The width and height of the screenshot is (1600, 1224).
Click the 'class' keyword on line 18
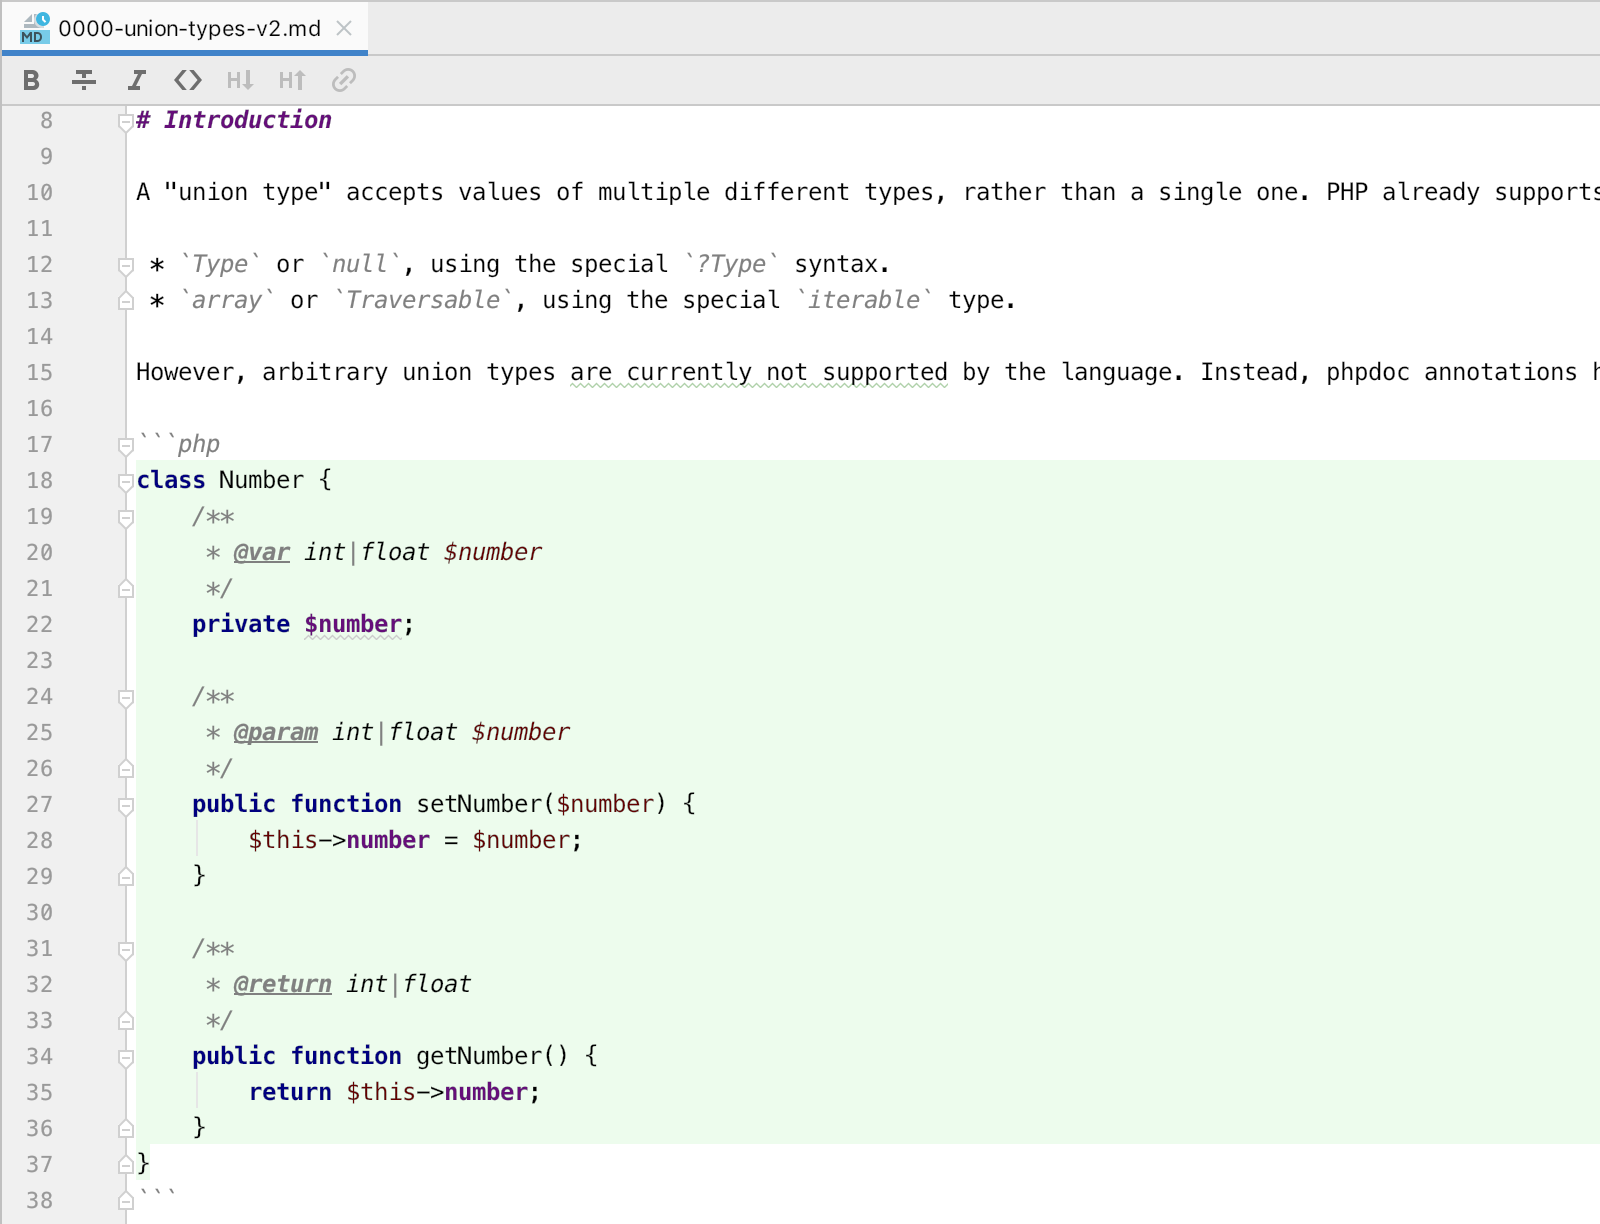pyautogui.click(x=171, y=480)
